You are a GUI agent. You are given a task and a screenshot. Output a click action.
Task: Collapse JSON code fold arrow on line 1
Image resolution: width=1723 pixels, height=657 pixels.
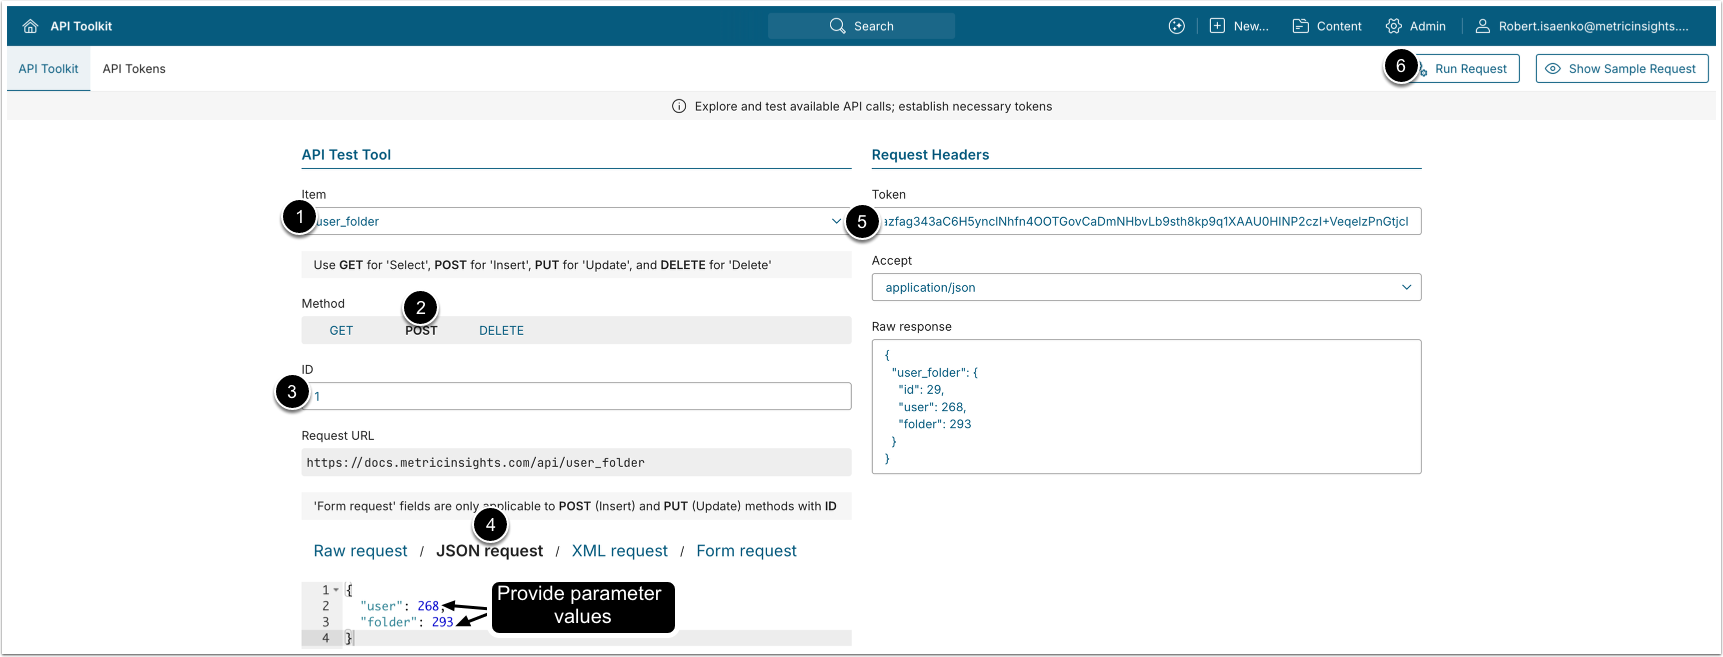336,590
